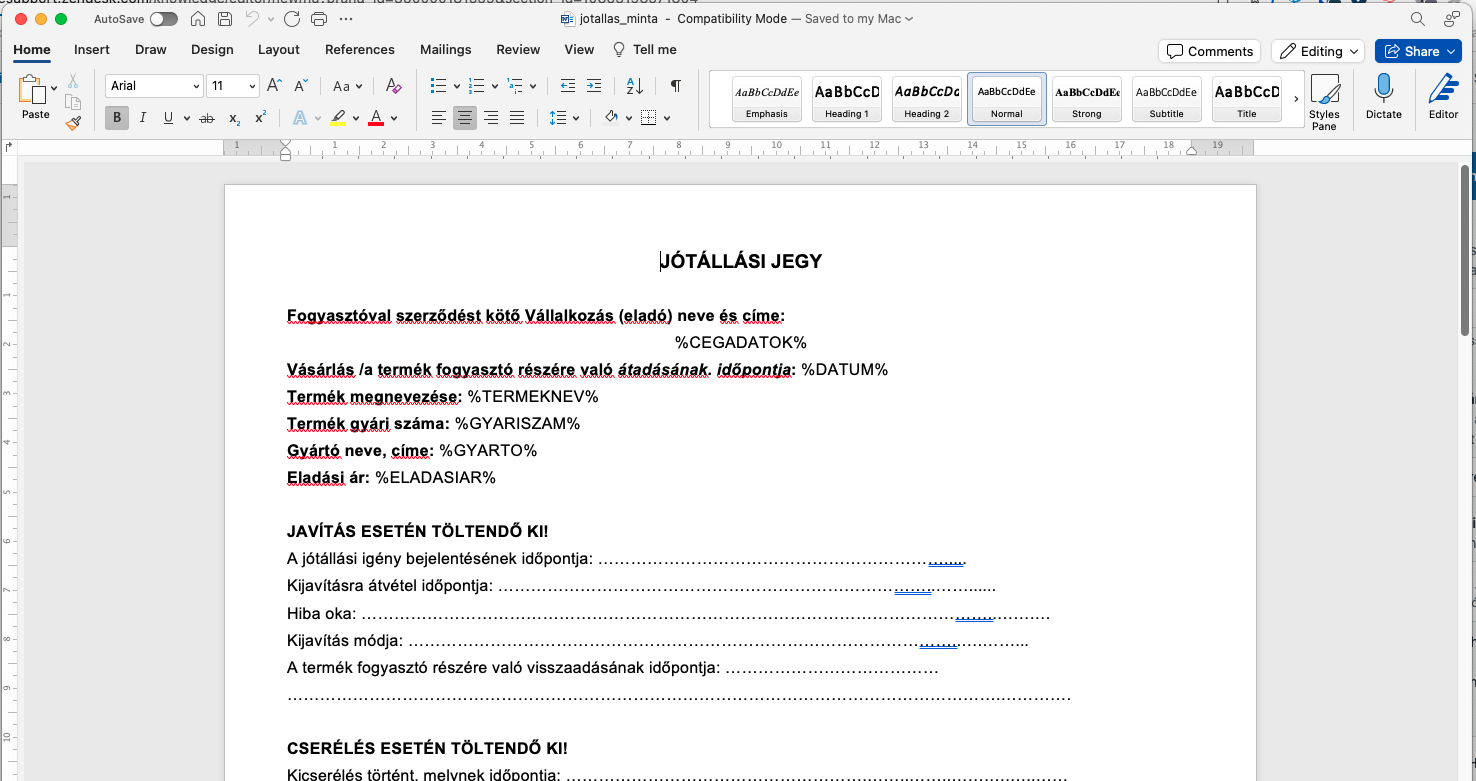1476x781 pixels.
Task: Switch to the Mailings tab
Action: pos(446,49)
